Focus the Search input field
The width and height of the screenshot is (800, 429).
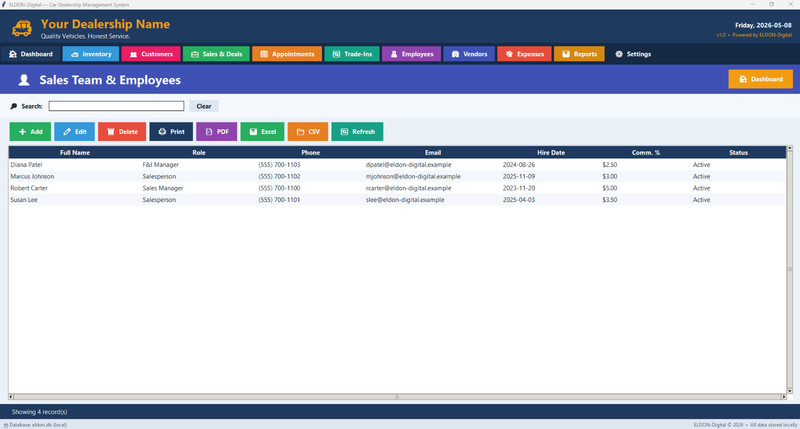click(116, 106)
